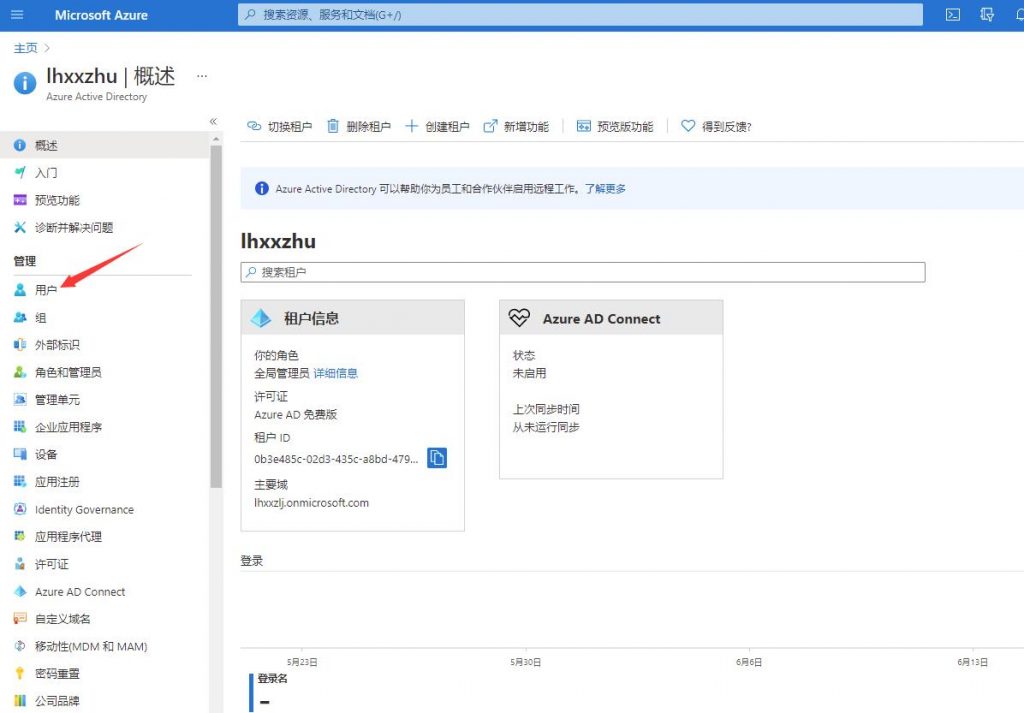Image resolution: width=1024 pixels, height=713 pixels.
Task: Click the 5月23日 chart date label
Action: [302, 662]
